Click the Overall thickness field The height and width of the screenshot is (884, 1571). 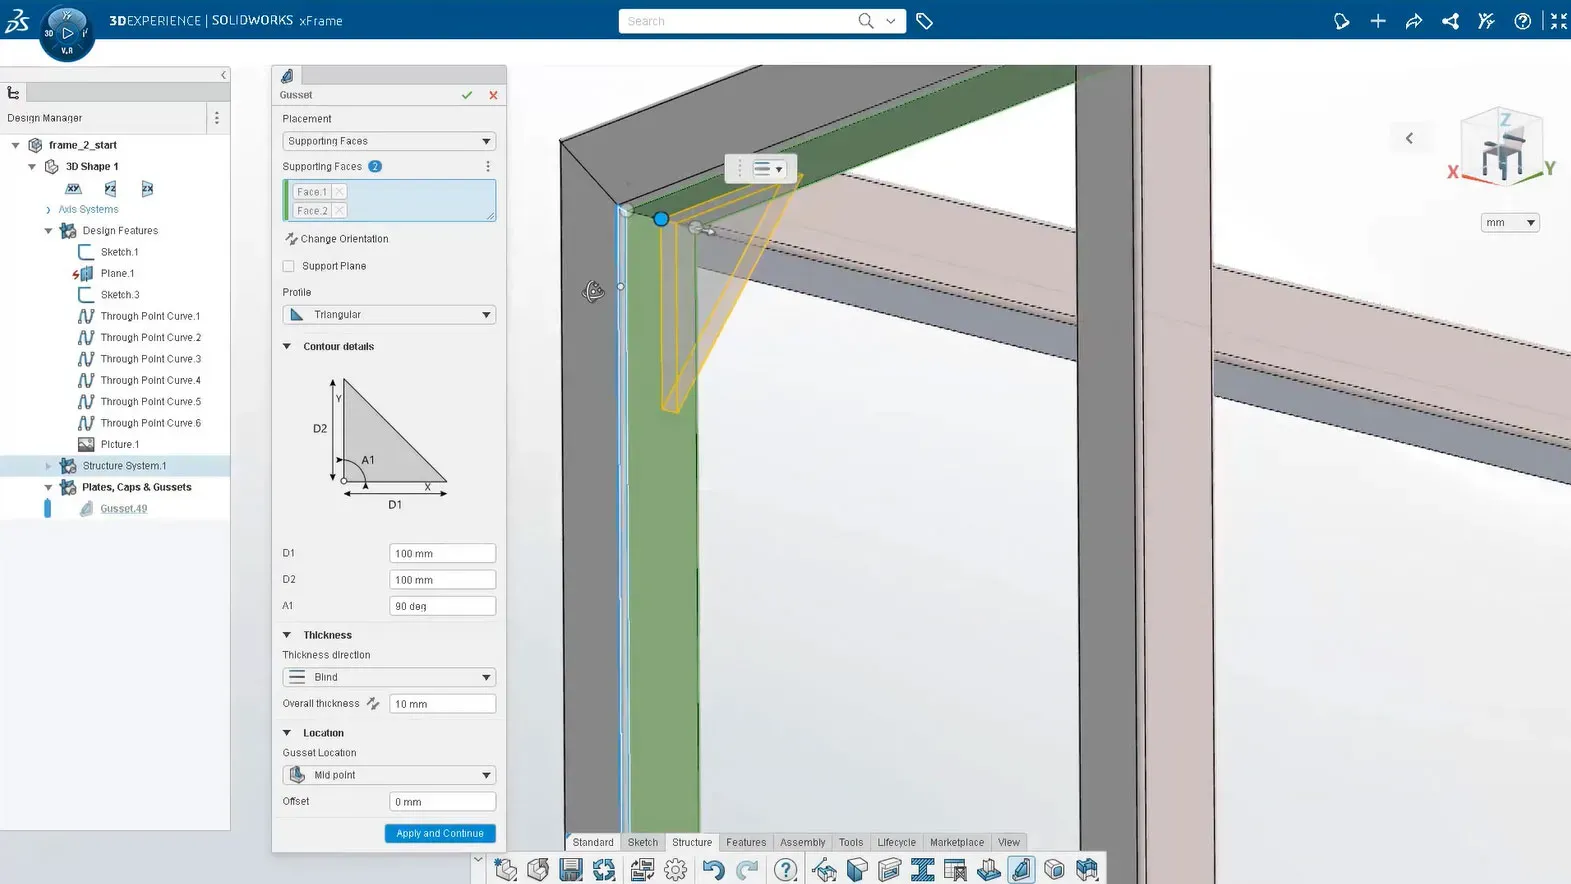click(442, 704)
